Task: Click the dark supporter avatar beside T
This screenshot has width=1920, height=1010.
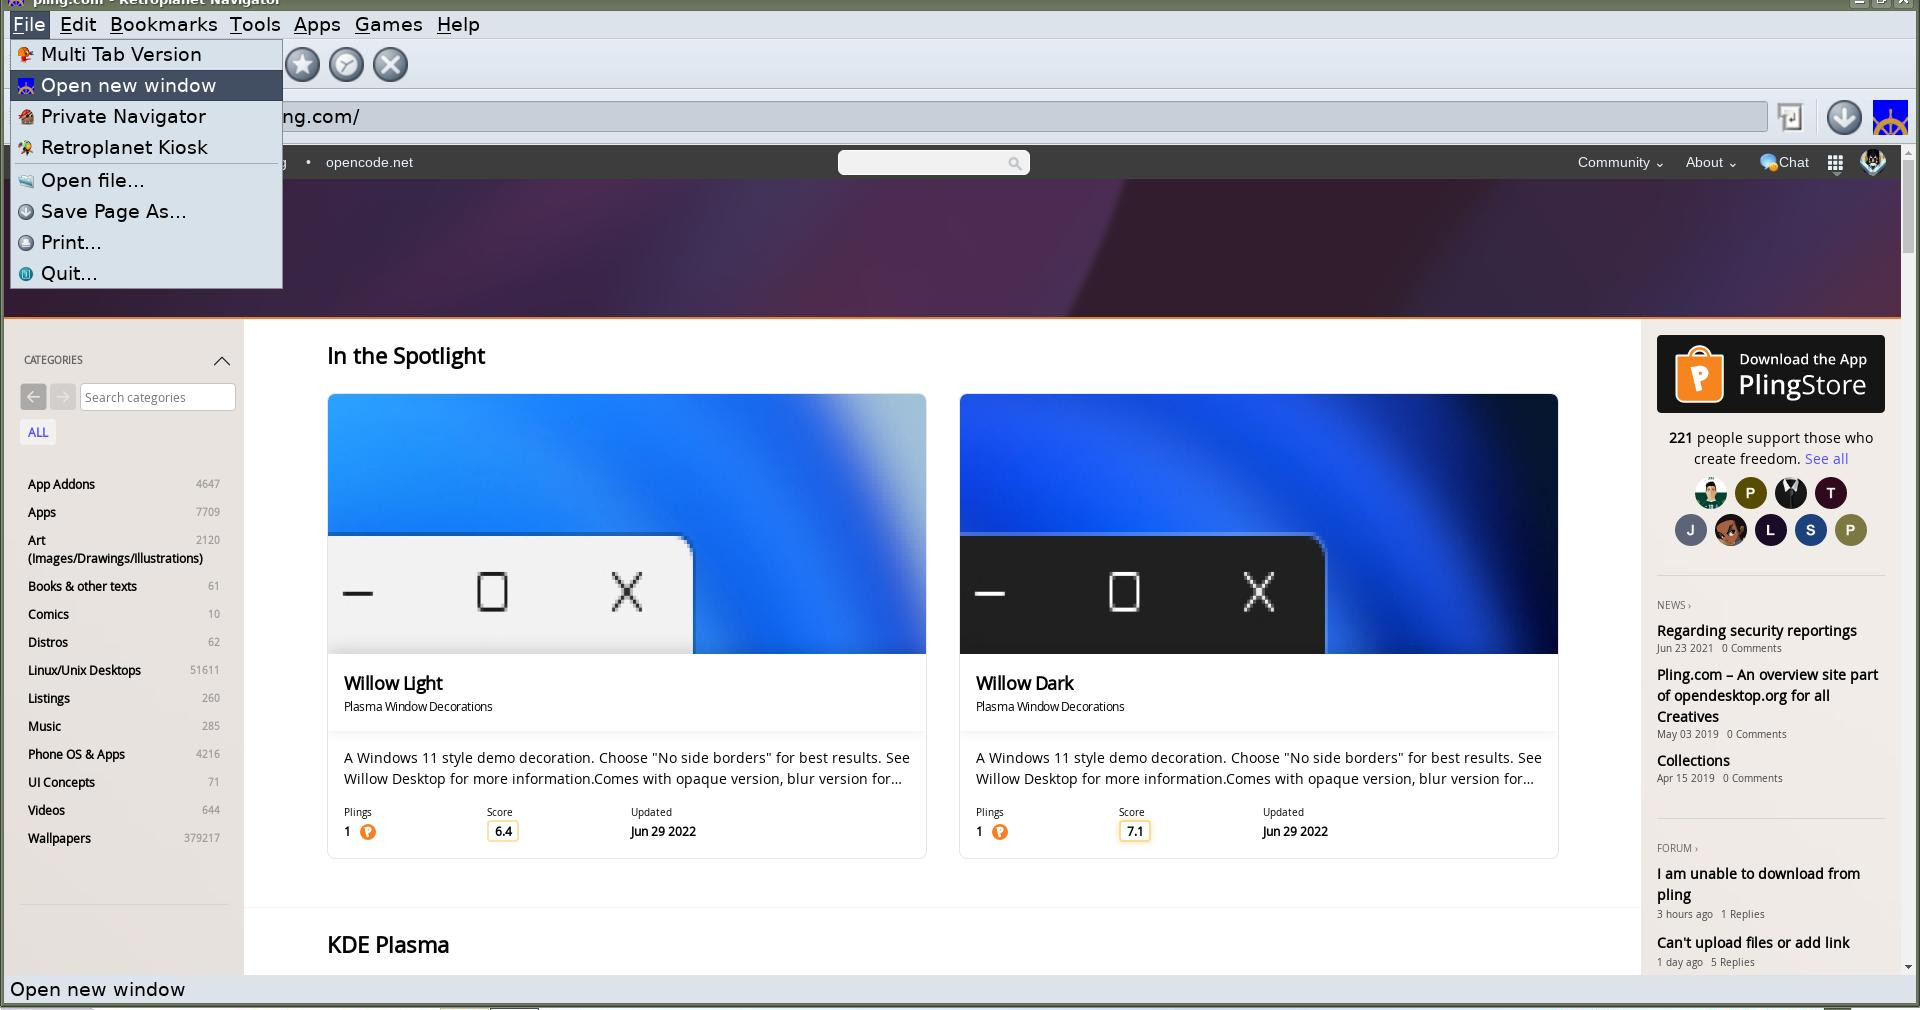Action: (x=1791, y=493)
